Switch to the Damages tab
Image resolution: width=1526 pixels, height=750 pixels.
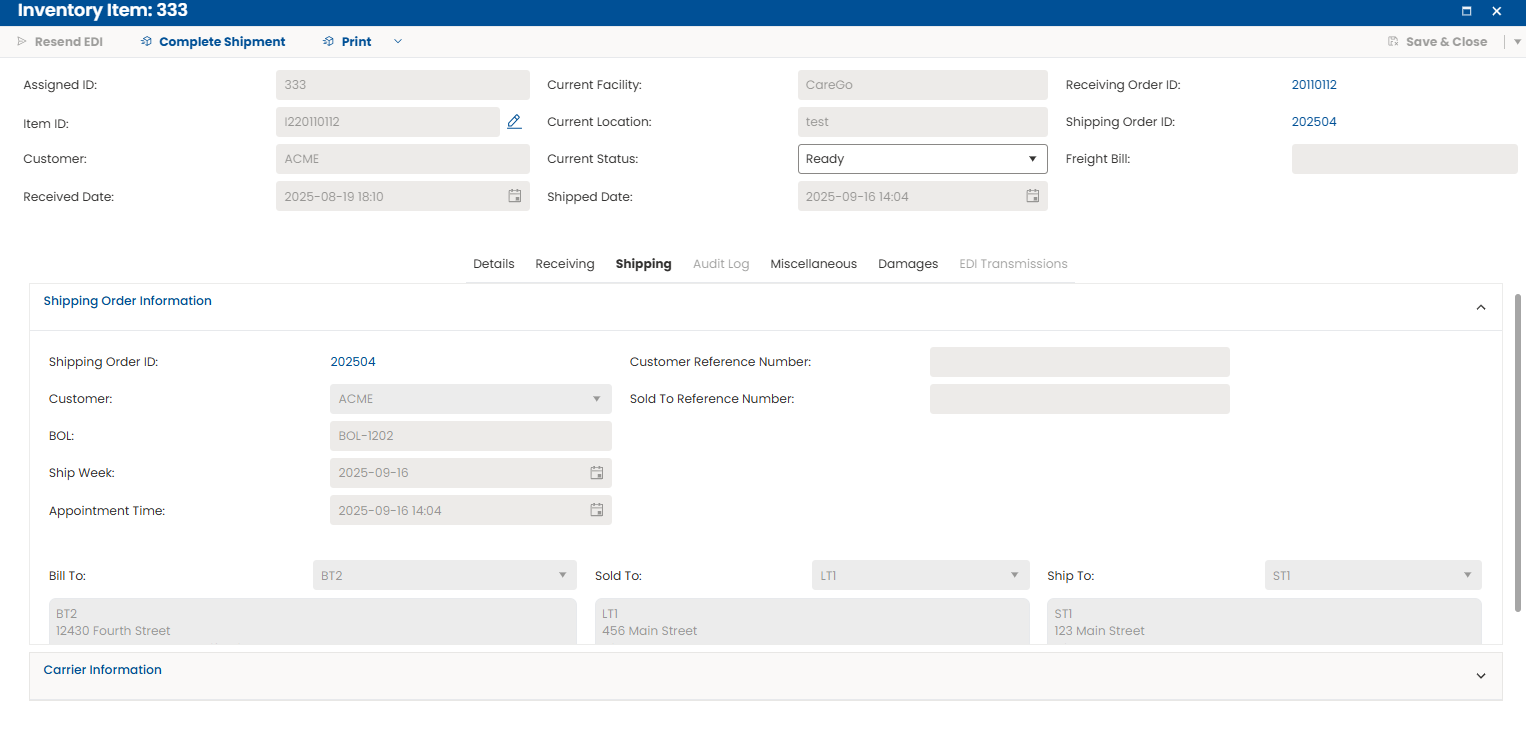(x=908, y=264)
